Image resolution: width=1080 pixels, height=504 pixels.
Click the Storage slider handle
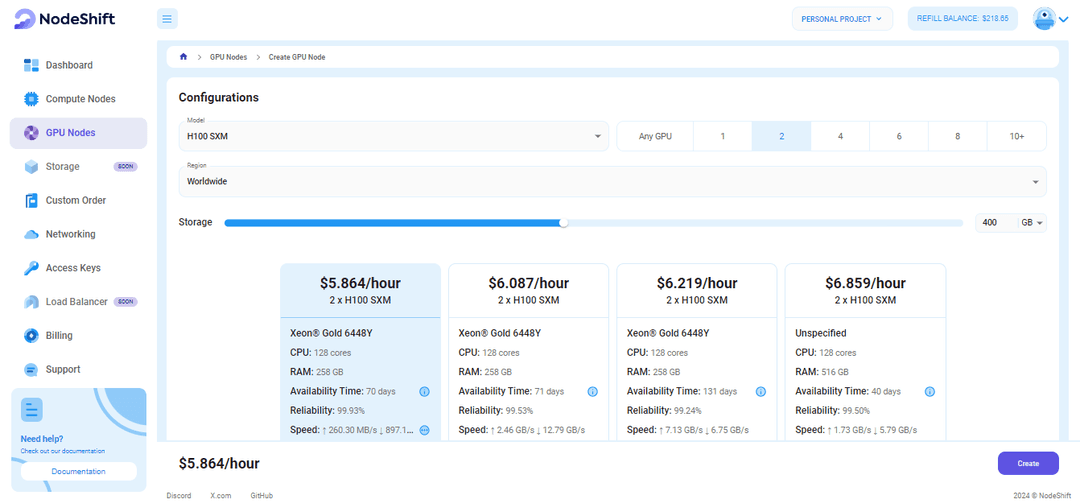(x=563, y=222)
